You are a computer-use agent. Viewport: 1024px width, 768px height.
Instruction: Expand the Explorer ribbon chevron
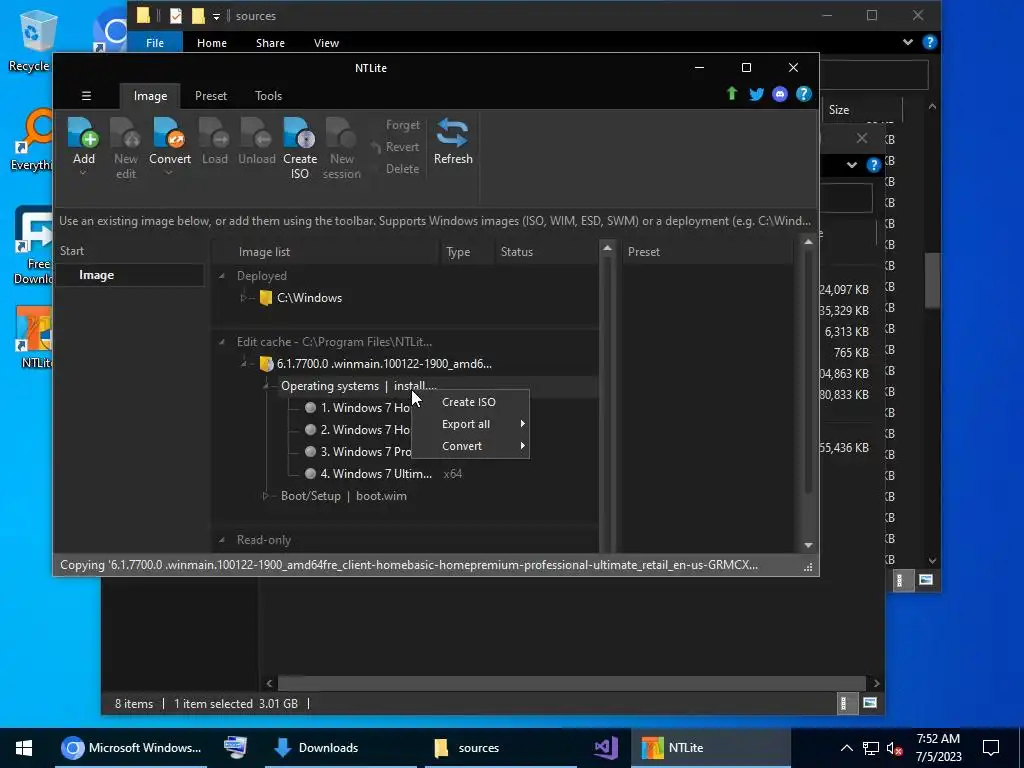(908, 42)
